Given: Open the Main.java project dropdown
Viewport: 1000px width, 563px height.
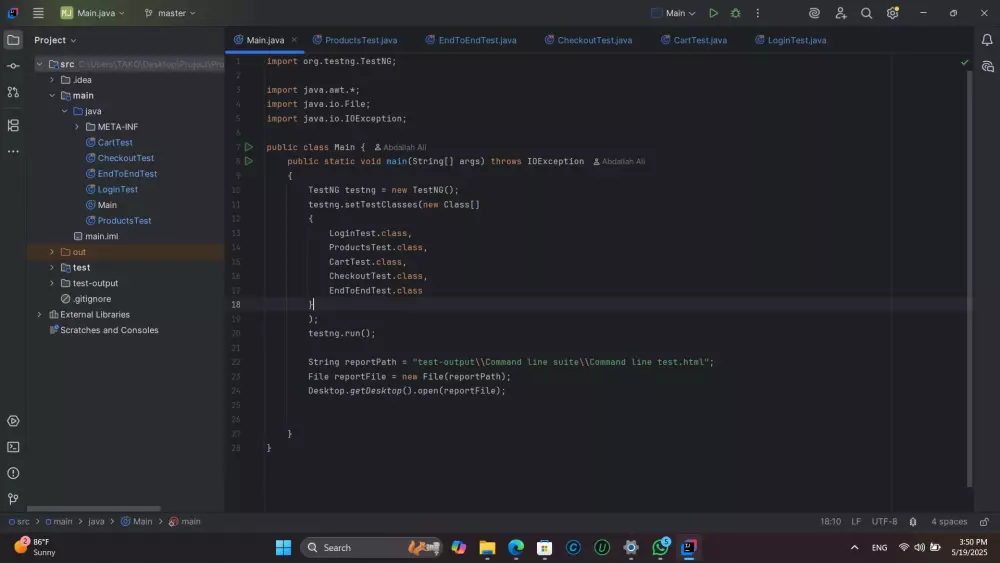Looking at the screenshot, I should (92, 13).
